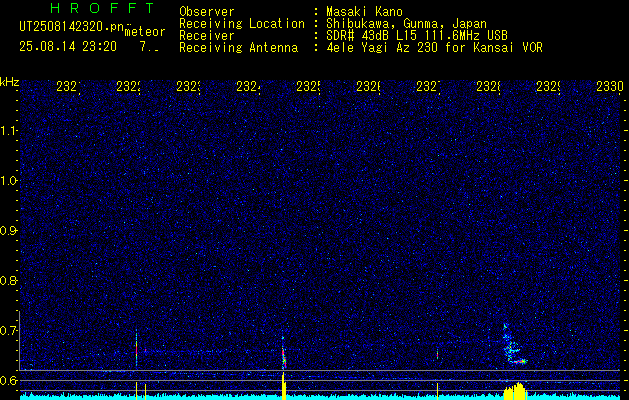Click the 2321 time axis label
Screen dimensions: 629x400
[x=68, y=87]
